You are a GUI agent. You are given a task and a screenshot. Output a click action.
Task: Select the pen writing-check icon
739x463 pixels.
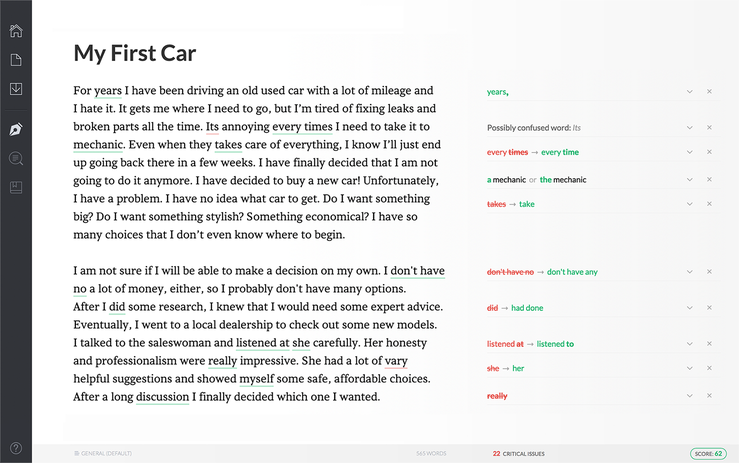tap(16, 130)
